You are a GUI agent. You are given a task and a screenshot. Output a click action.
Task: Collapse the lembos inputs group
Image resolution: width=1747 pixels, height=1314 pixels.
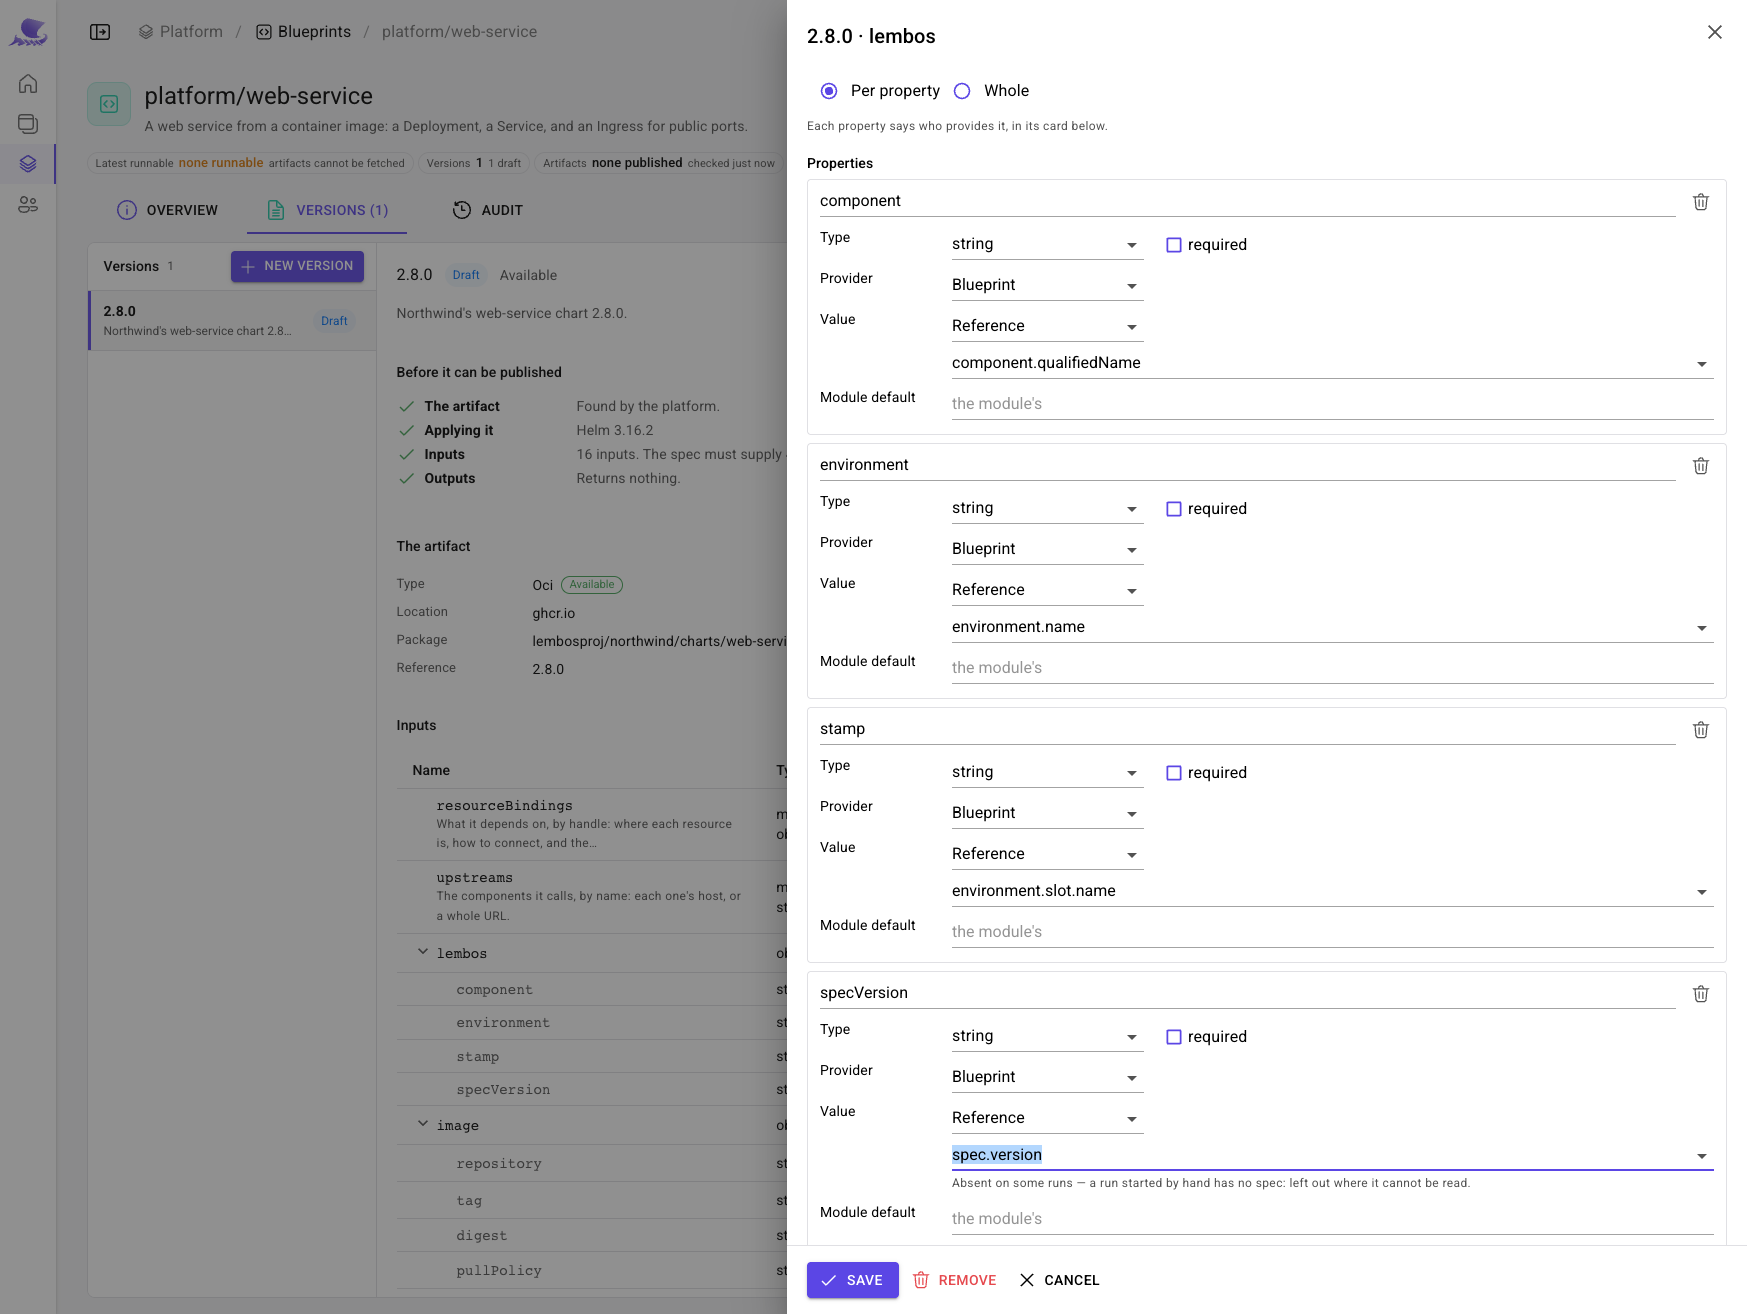pos(423,953)
